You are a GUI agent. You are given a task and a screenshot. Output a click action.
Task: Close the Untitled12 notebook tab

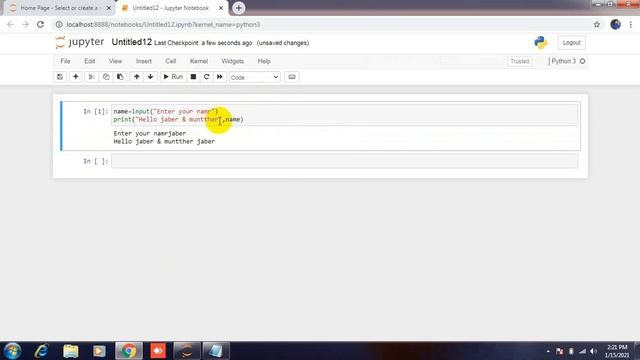coord(221,8)
